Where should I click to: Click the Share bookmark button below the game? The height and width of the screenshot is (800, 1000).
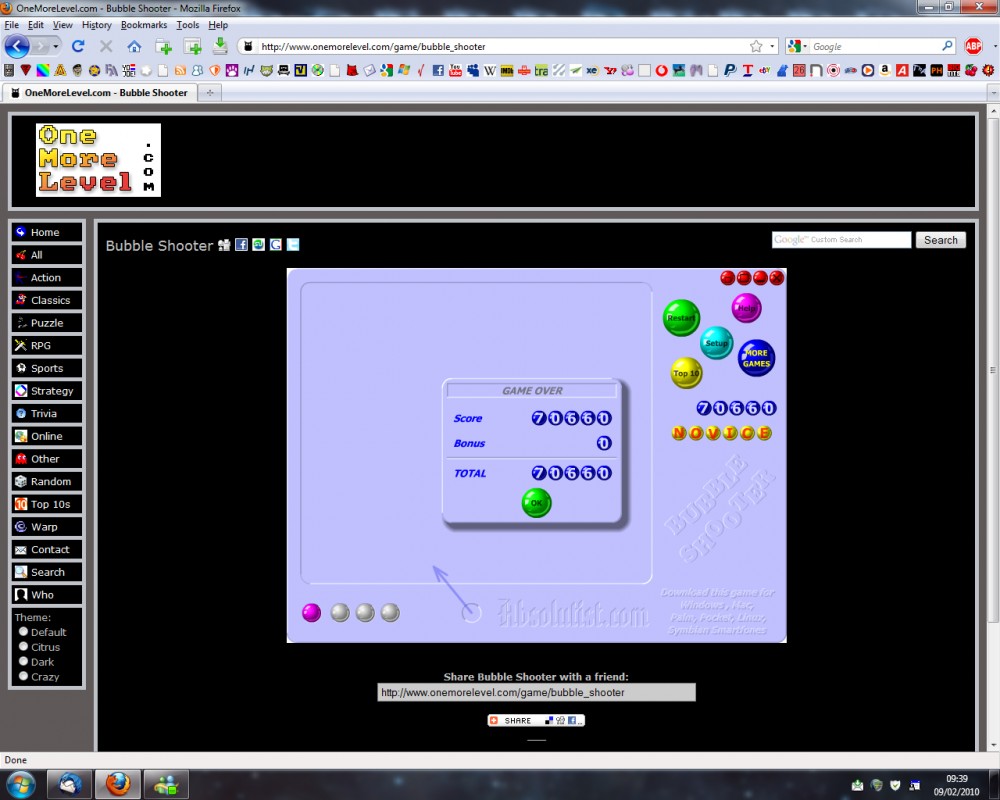[536, 720]
